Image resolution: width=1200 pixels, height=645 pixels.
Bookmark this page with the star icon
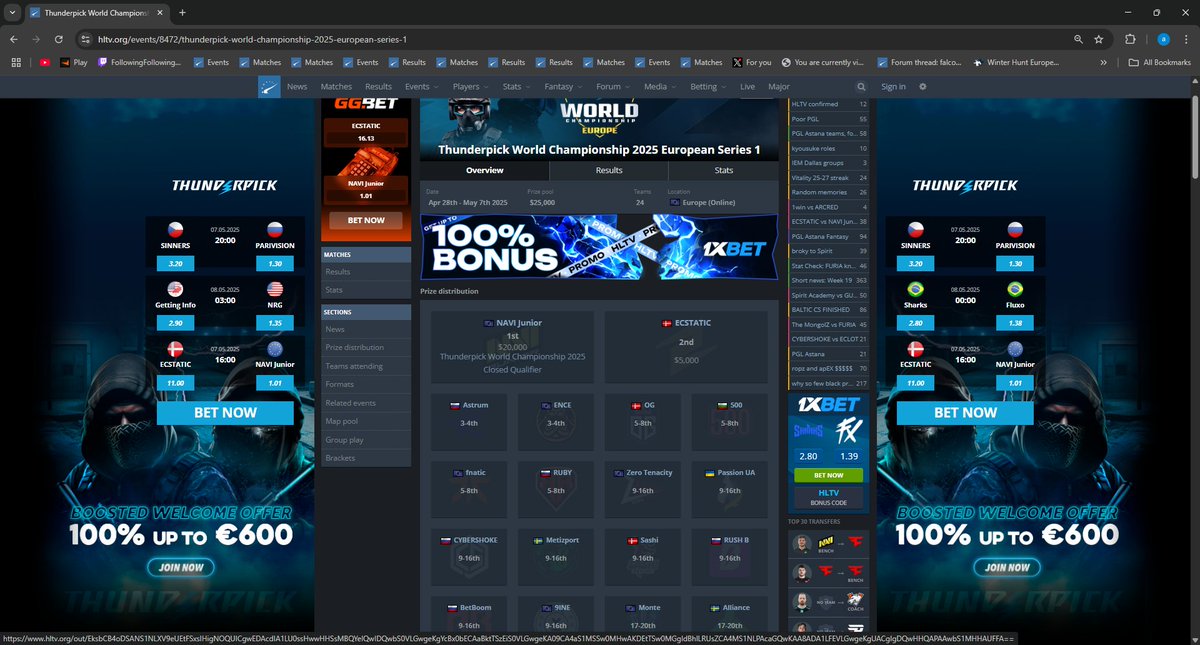tap(1099, 38)
